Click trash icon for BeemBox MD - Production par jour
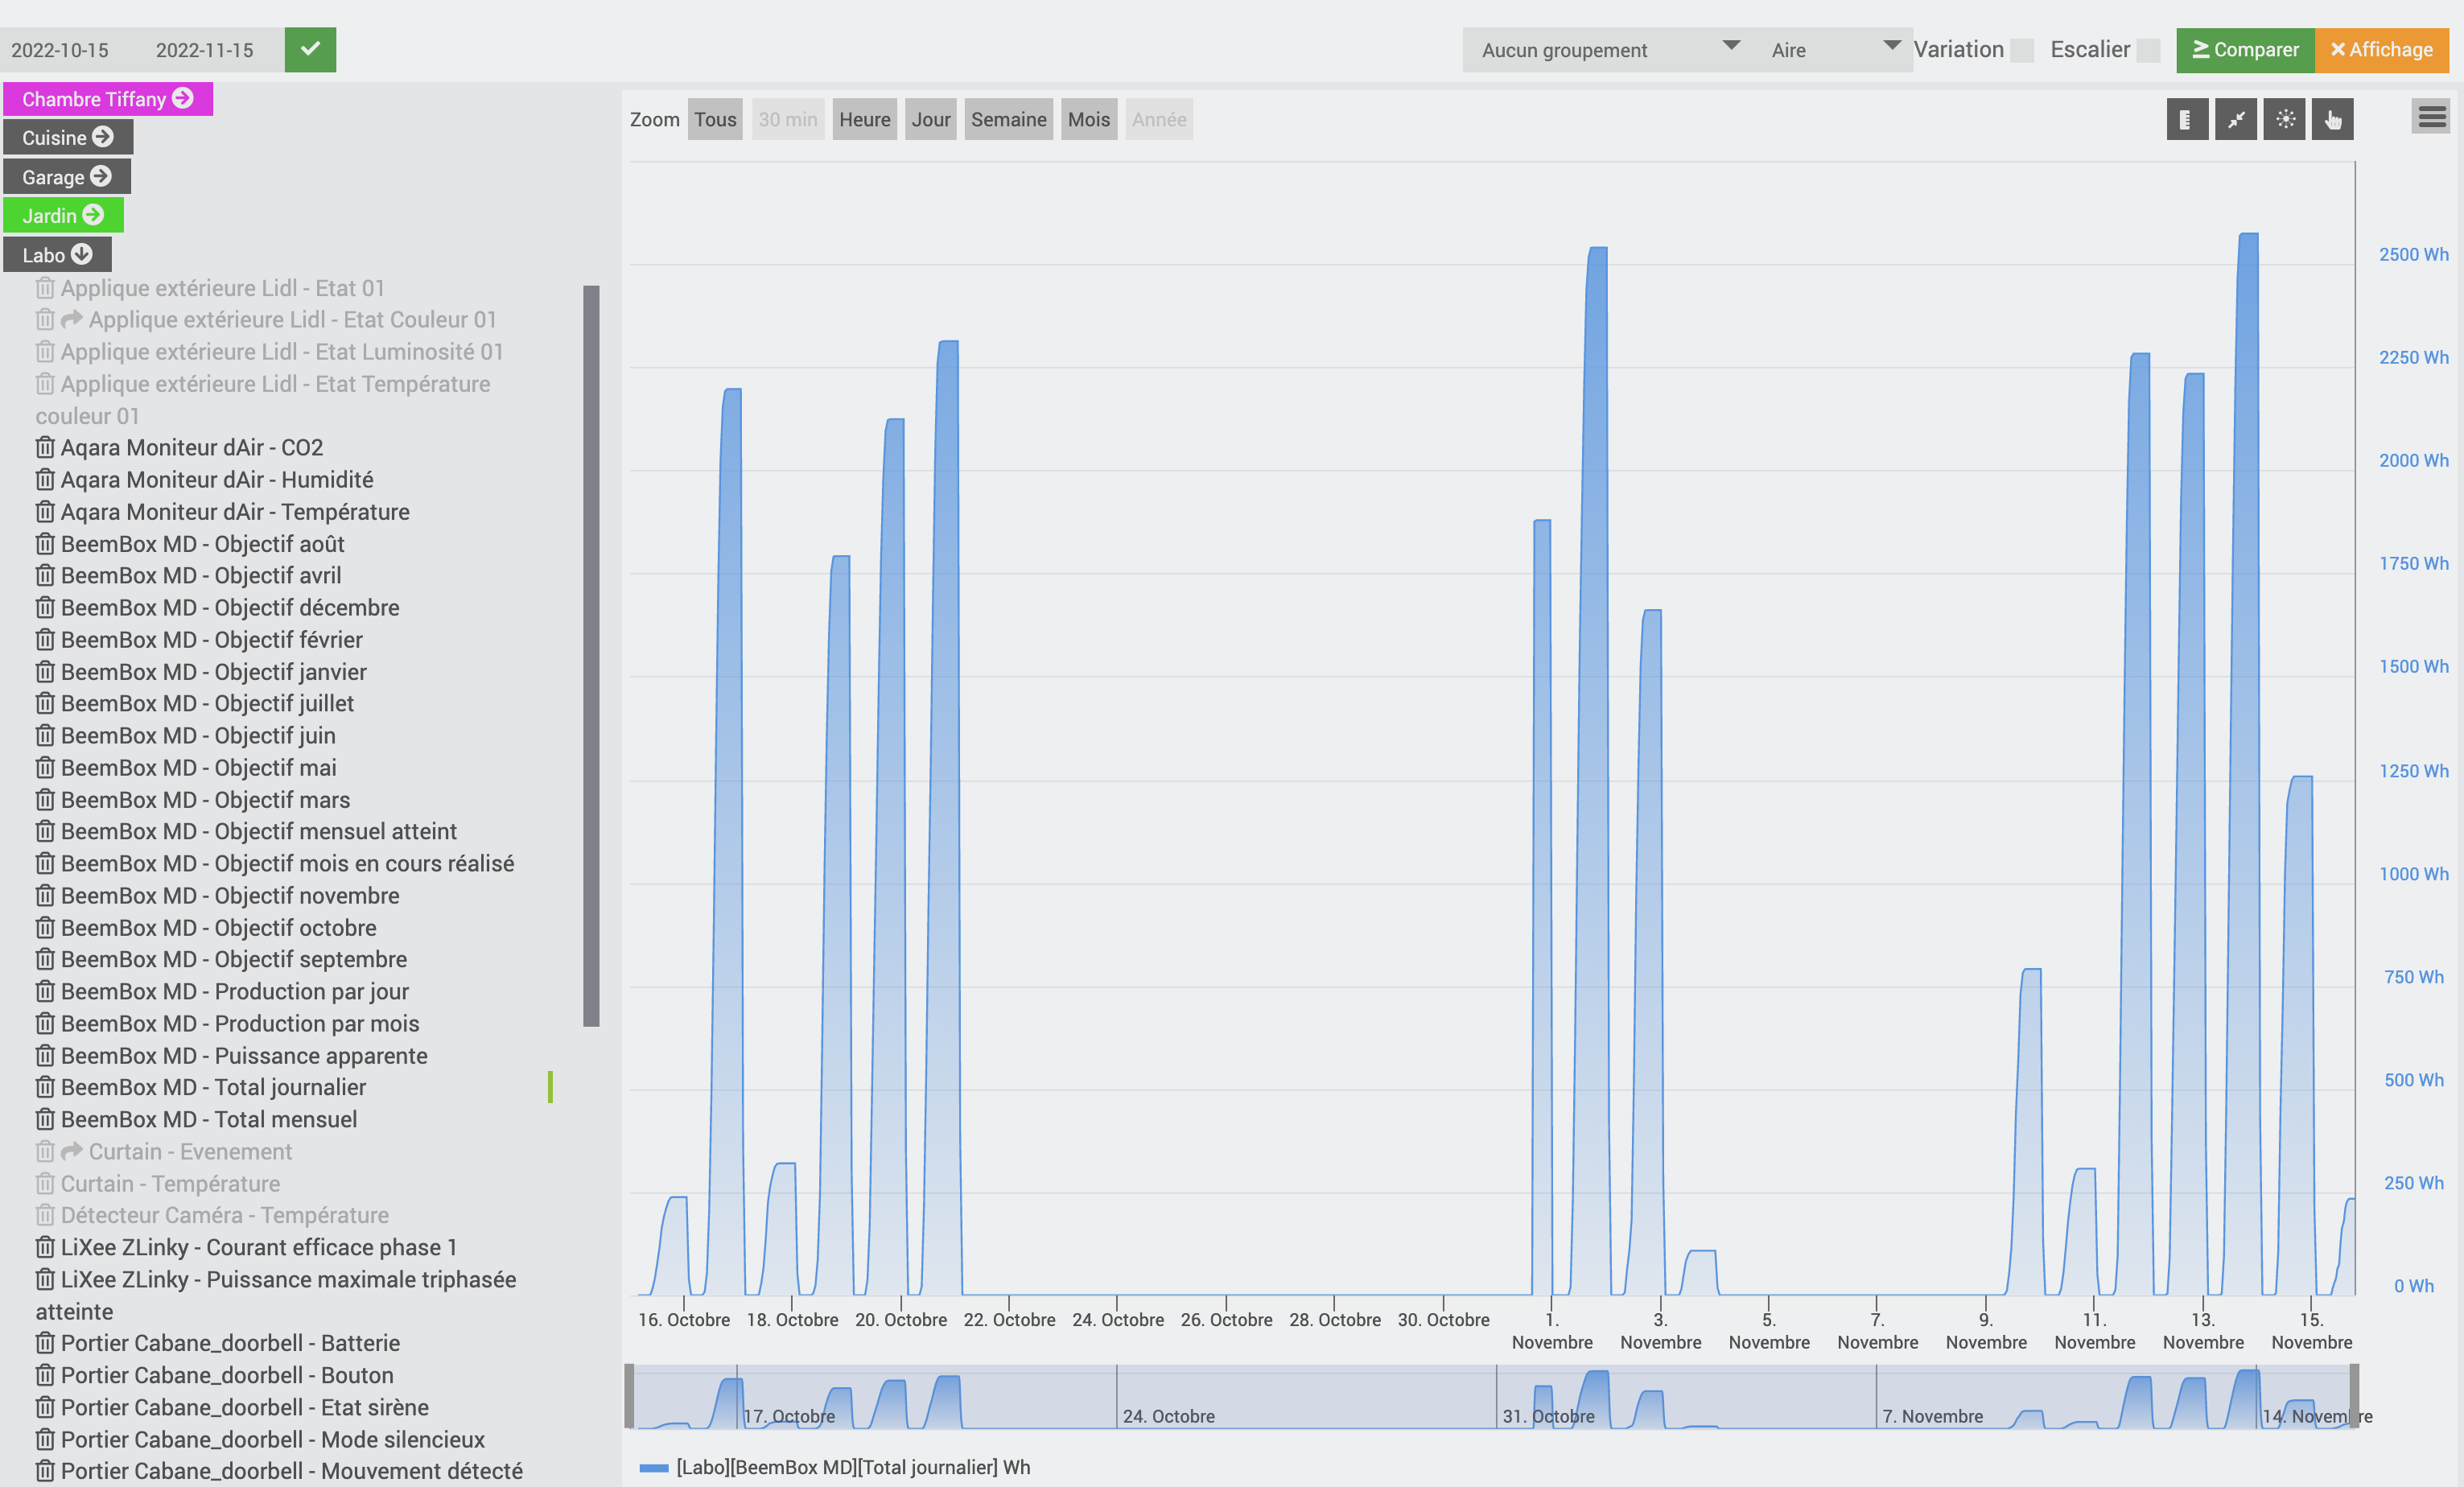 pos(45,991)
